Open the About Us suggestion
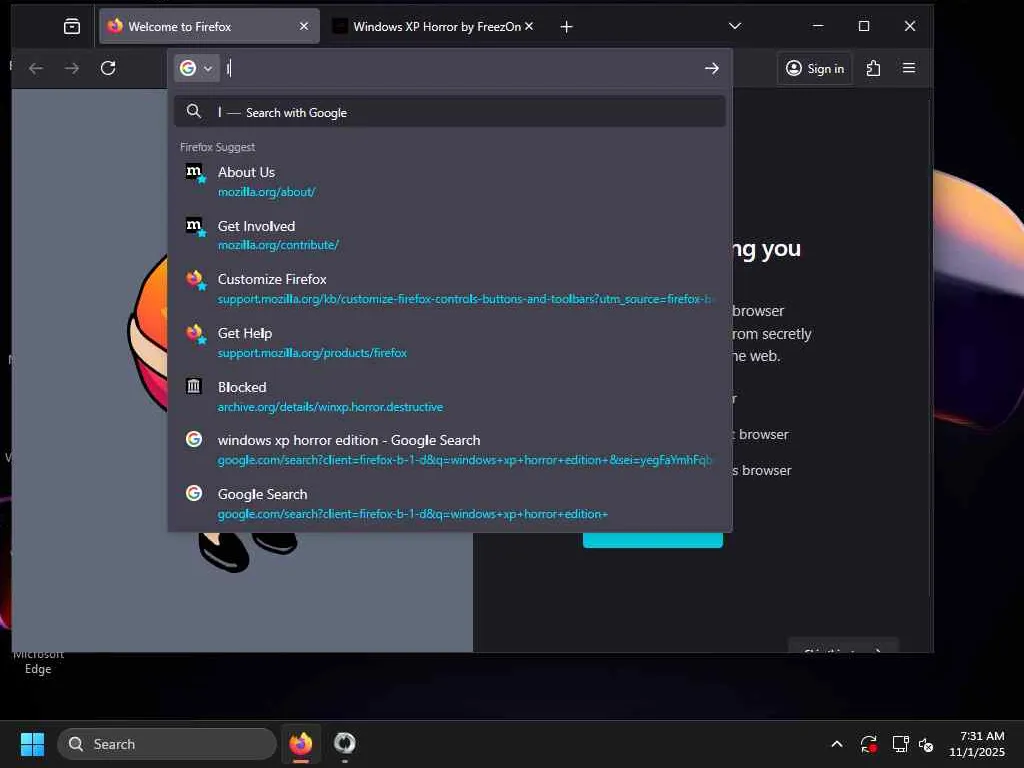1024x768 pixels. (x=449, y=181)
